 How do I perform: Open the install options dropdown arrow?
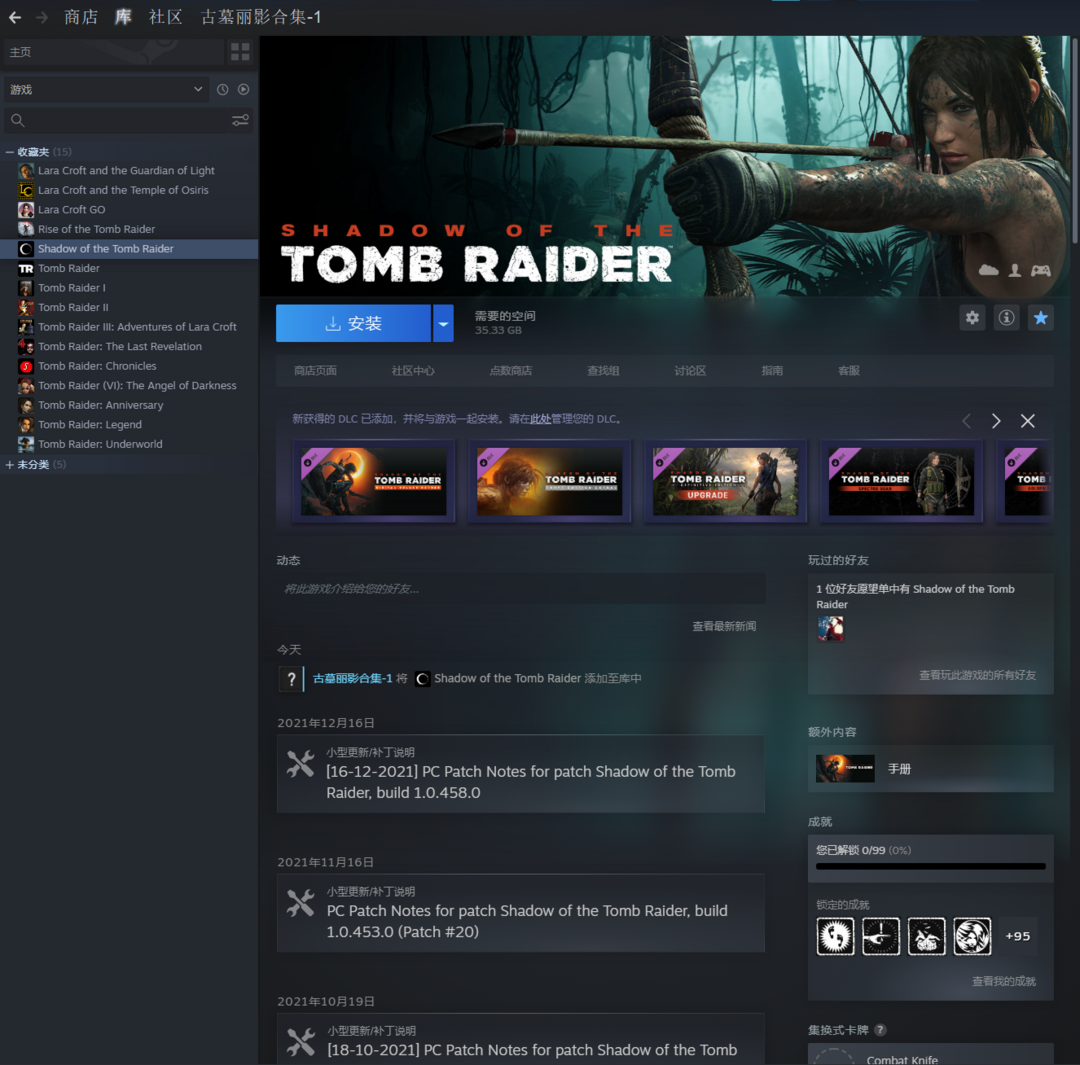(443, 323)
